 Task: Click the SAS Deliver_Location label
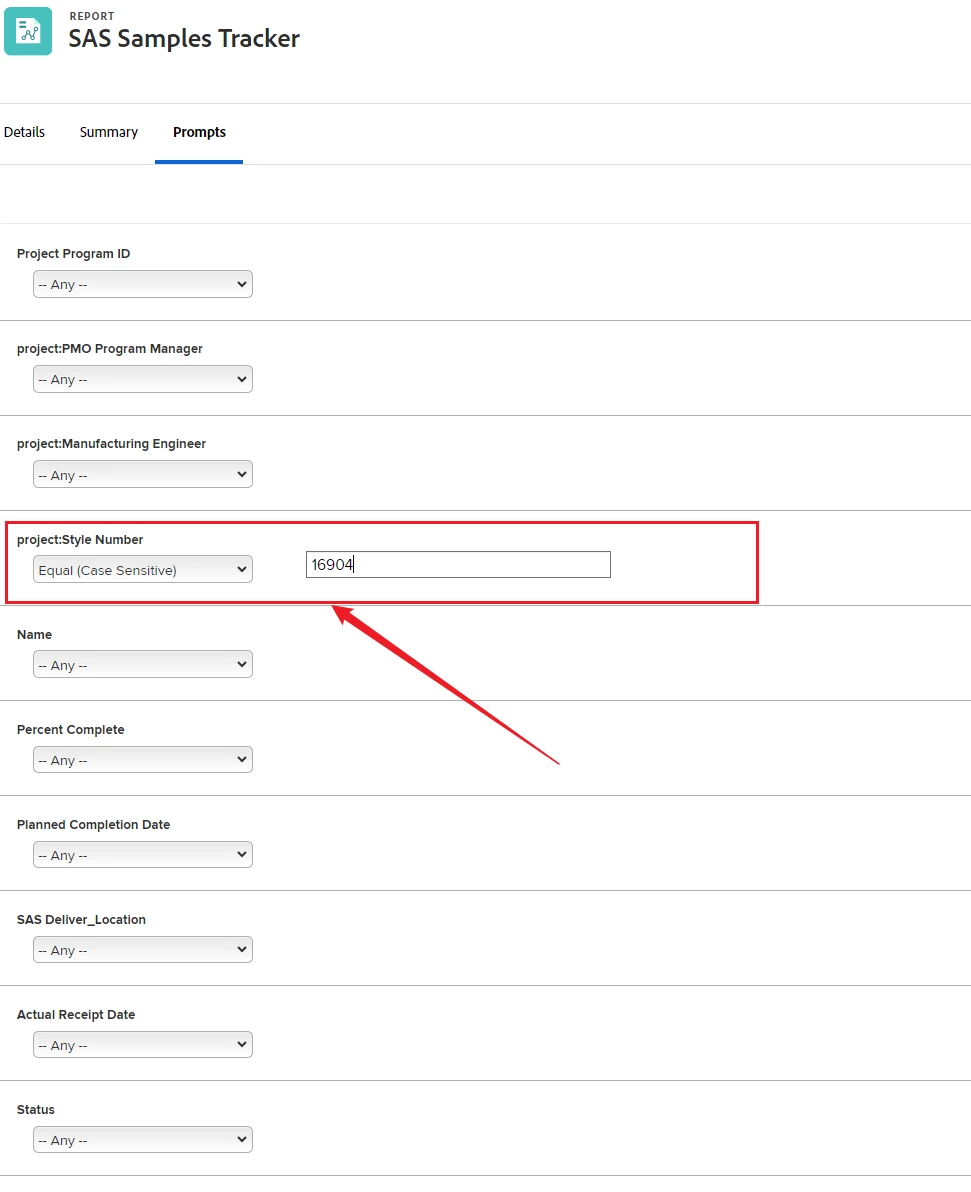tap(81, 920)
